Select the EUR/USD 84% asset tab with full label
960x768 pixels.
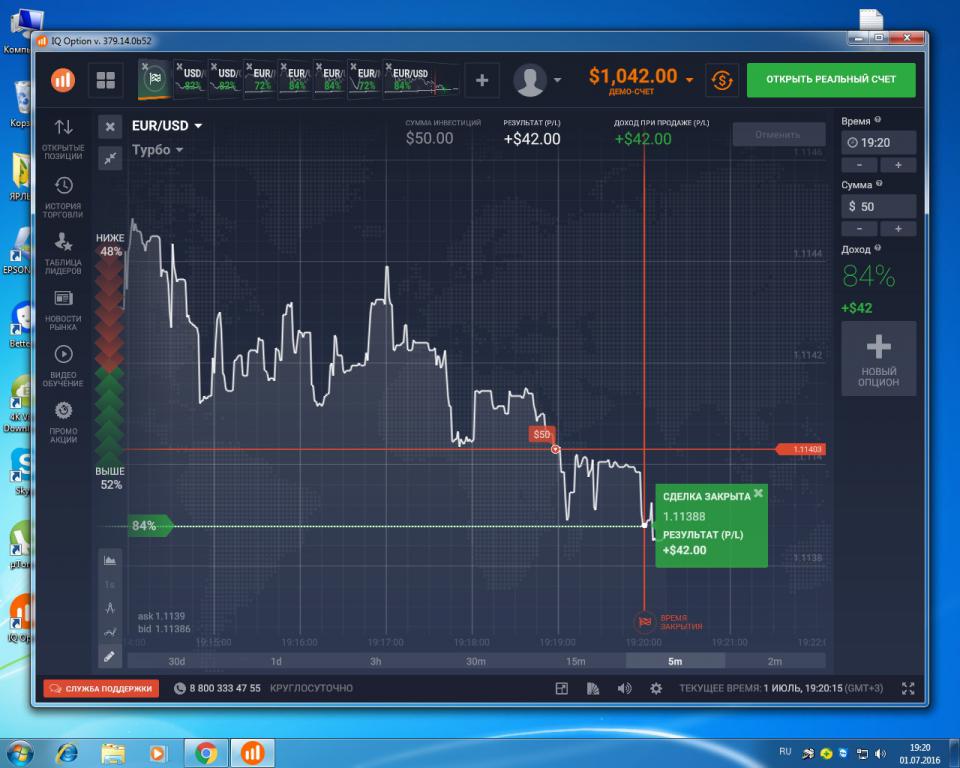[x=422, y=80]
